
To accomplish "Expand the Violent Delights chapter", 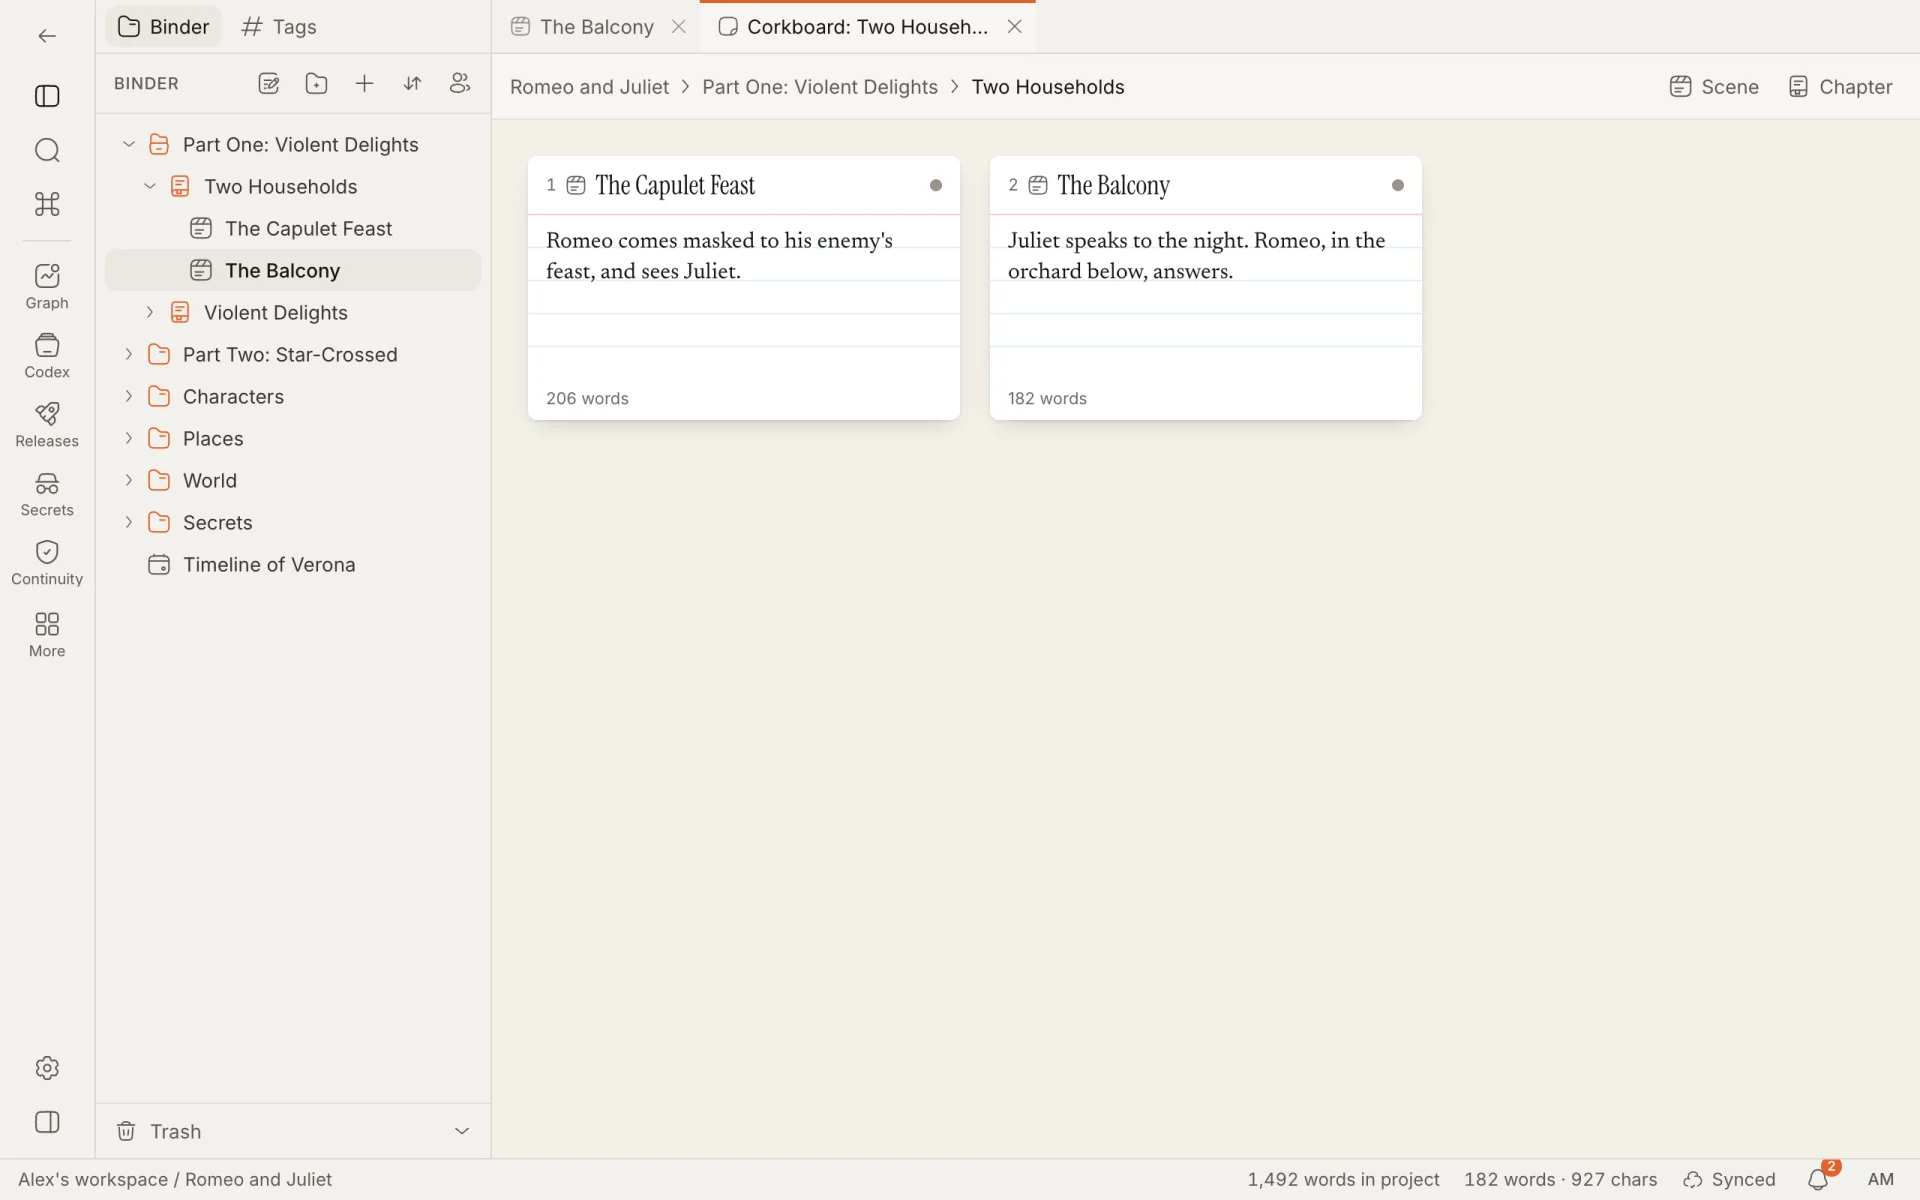I will 150,312.
